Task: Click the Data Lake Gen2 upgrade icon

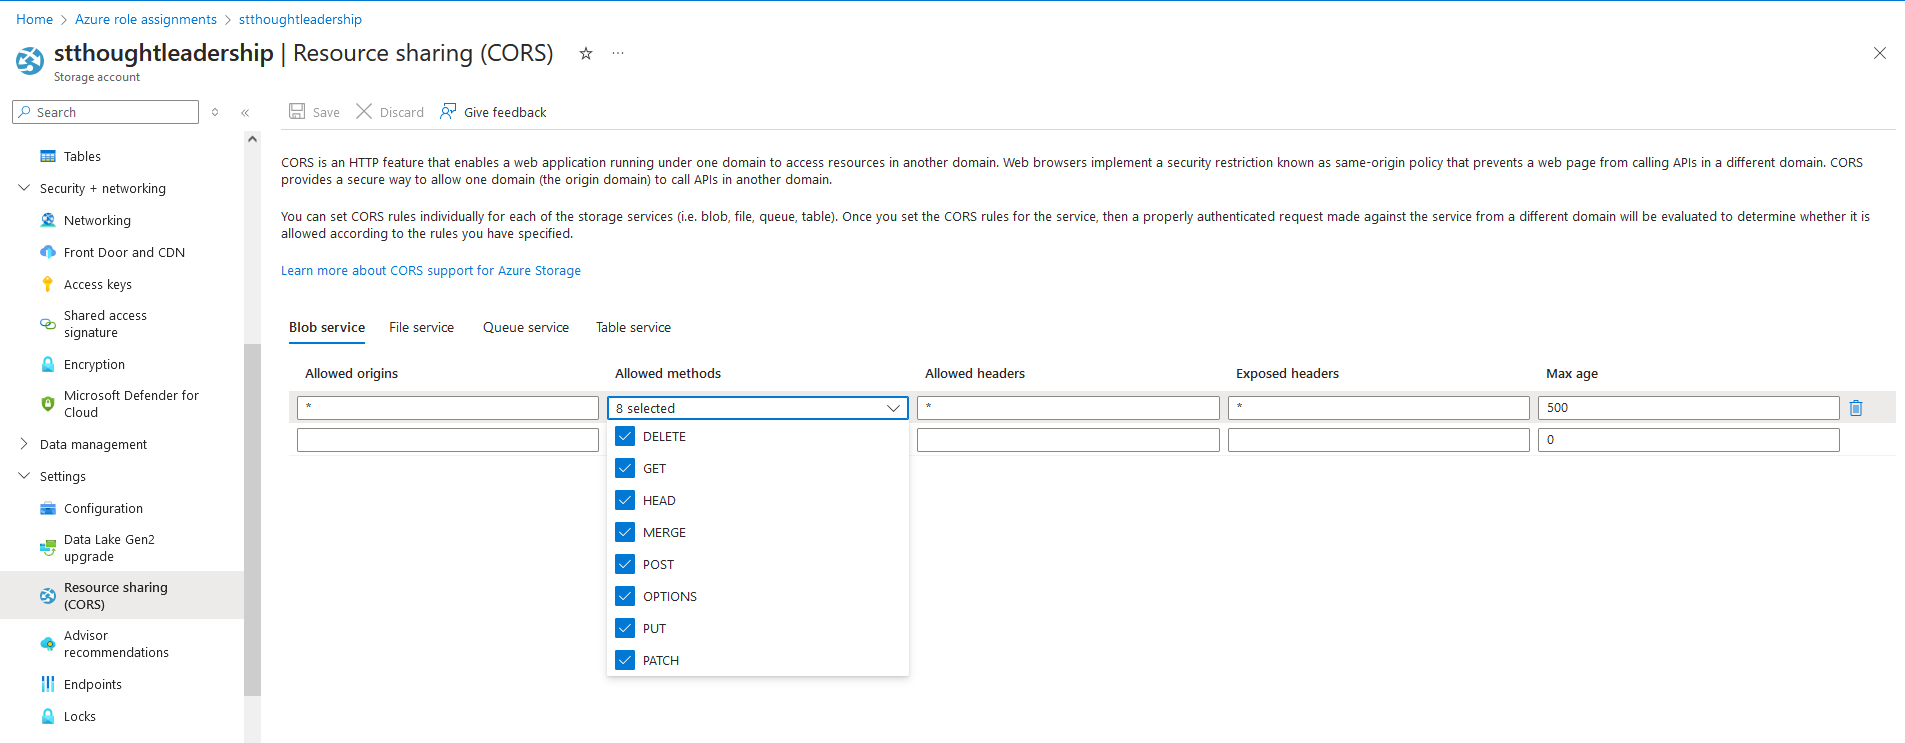Action: coord(47,548)
